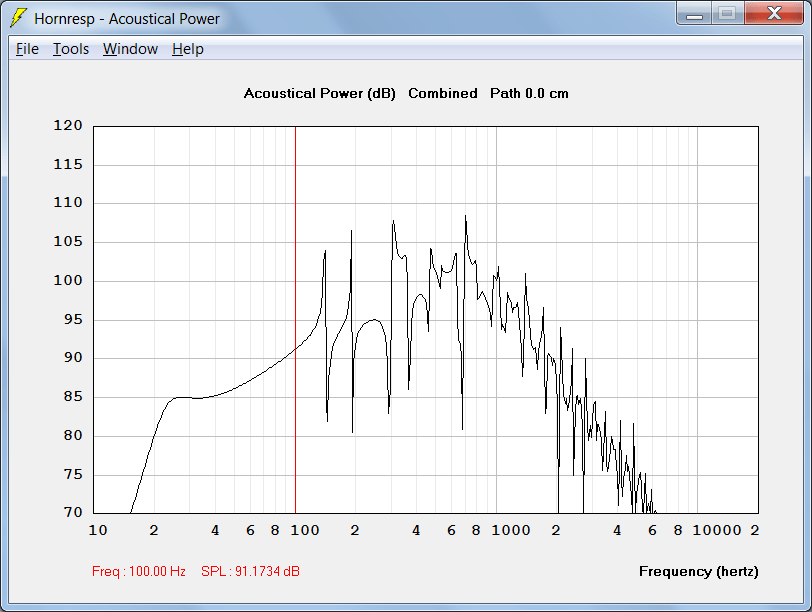Viewport: 812px width, 612px height.
Task: Open the Help menu
Action: (187, 49)
